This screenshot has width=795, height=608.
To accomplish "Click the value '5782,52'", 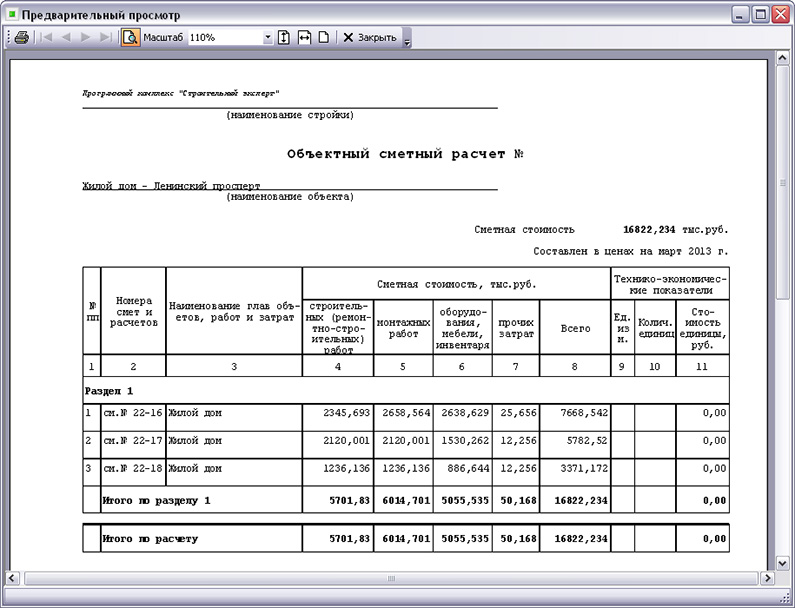I will (x=587, y=441).
